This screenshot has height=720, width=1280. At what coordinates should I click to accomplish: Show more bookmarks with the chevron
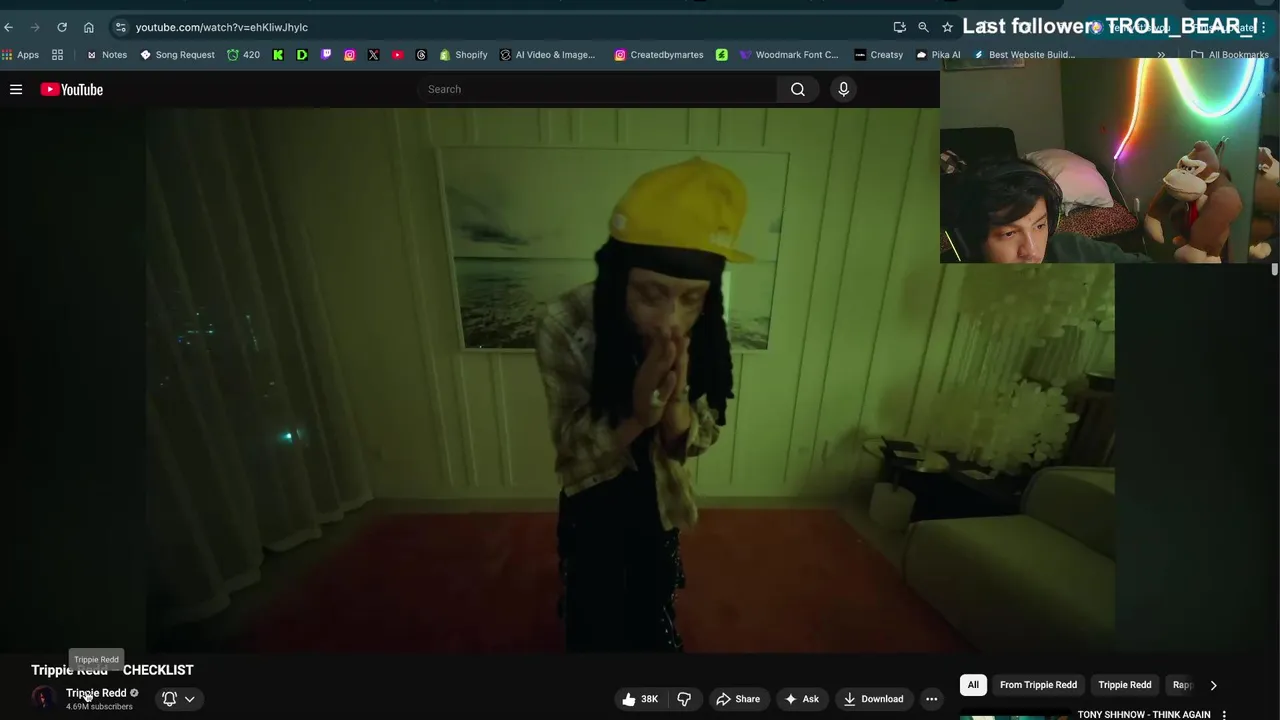pos(1161,55)
